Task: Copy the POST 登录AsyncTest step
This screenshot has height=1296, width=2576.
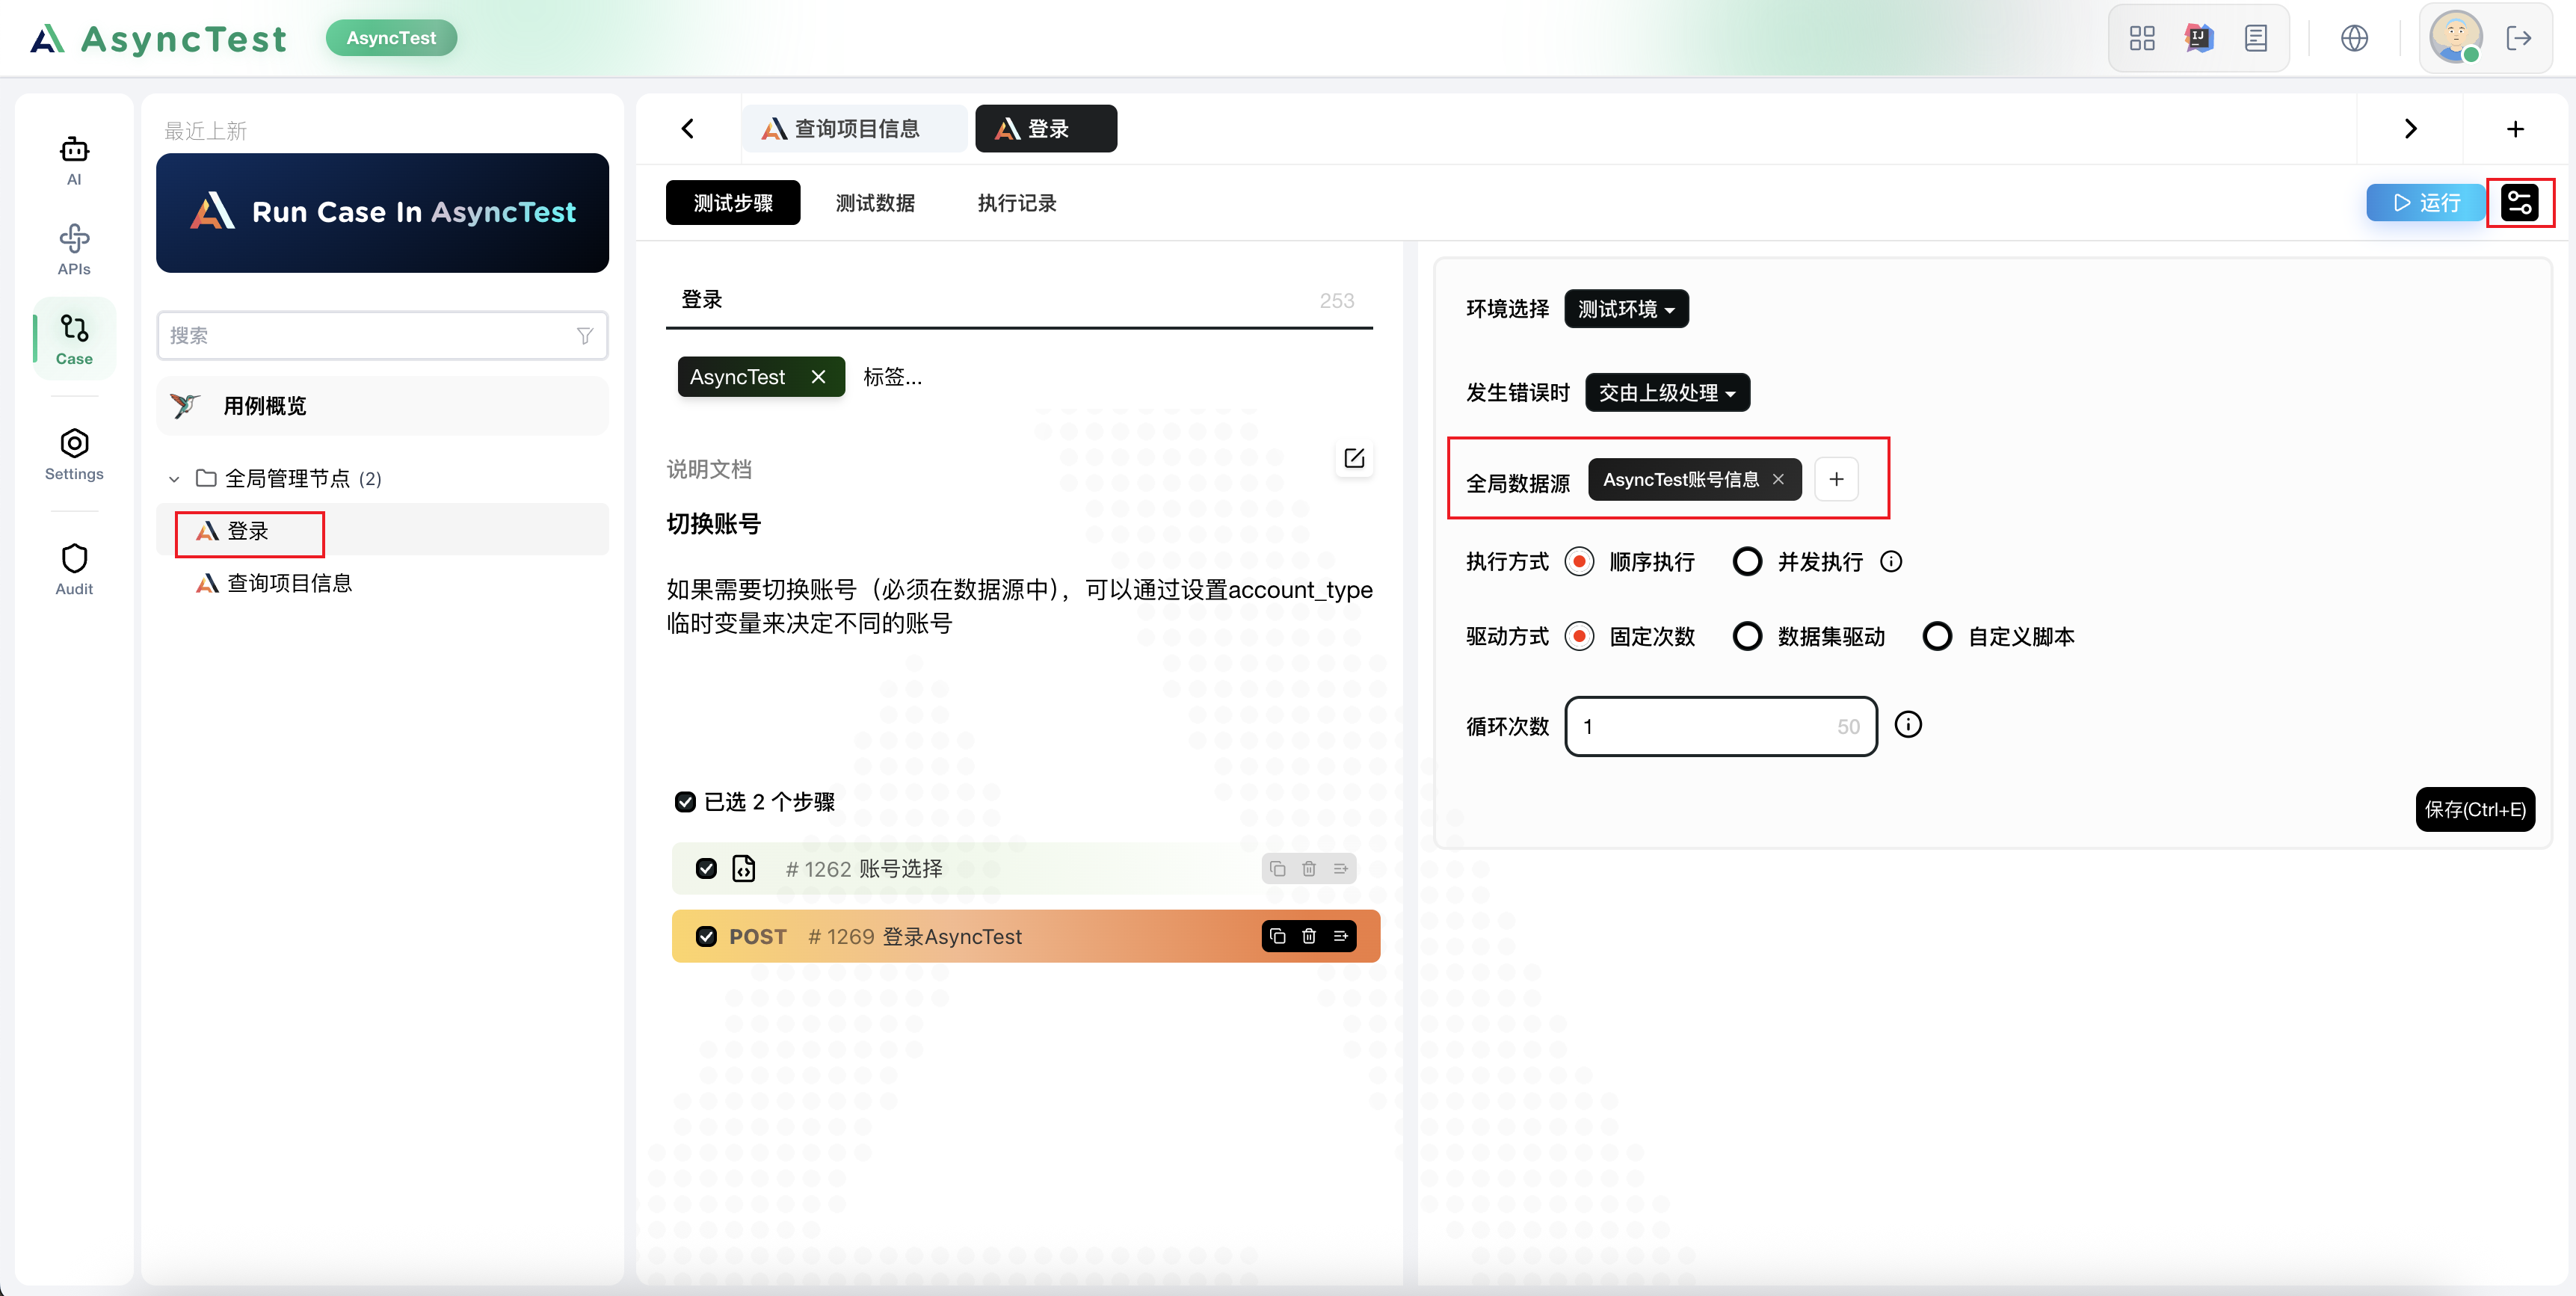Action: (x=1277, y=936)
